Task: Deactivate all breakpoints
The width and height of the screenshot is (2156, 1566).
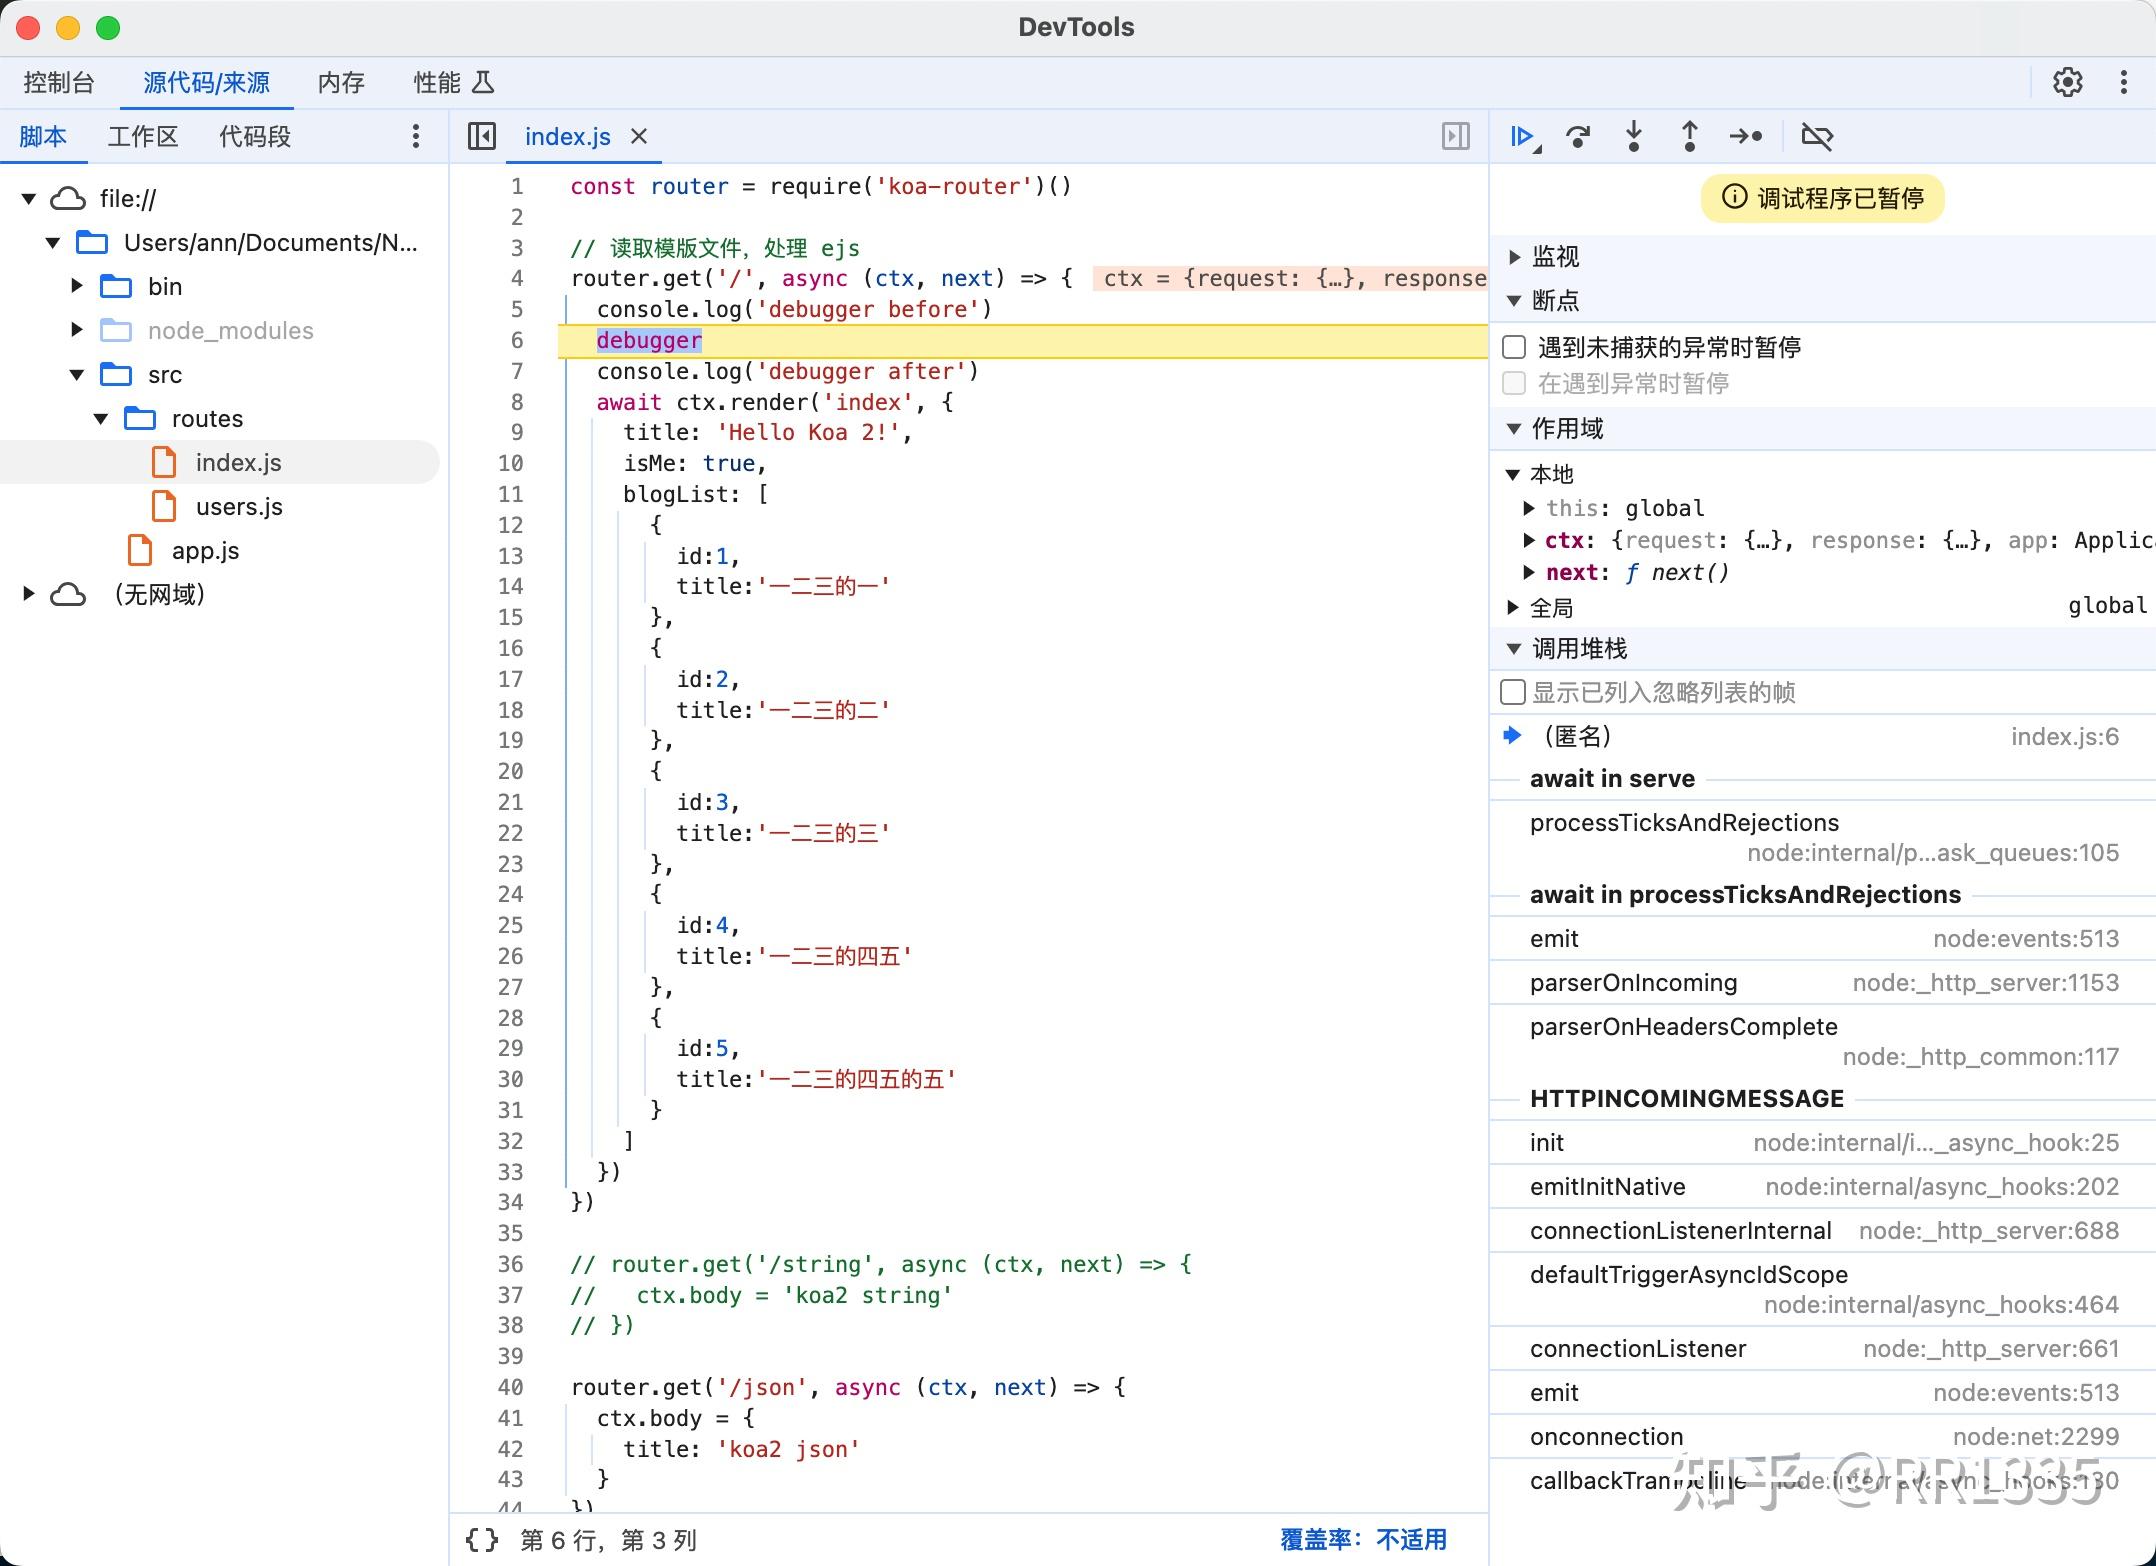Action: [1817, 136]
